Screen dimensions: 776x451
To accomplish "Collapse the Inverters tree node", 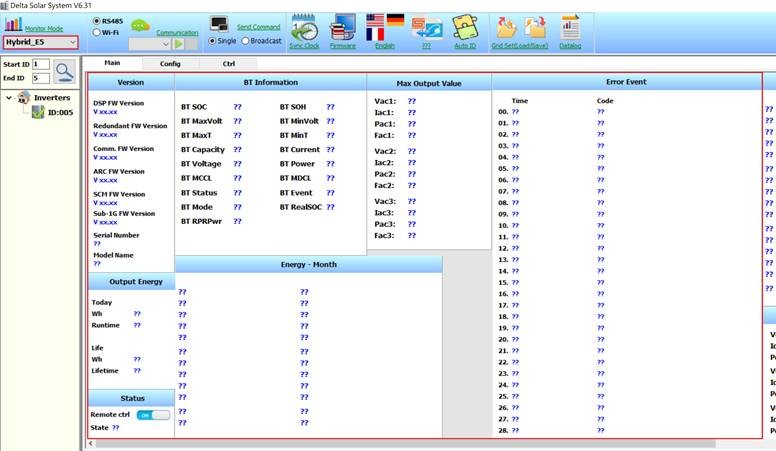I will click(9, 98).
